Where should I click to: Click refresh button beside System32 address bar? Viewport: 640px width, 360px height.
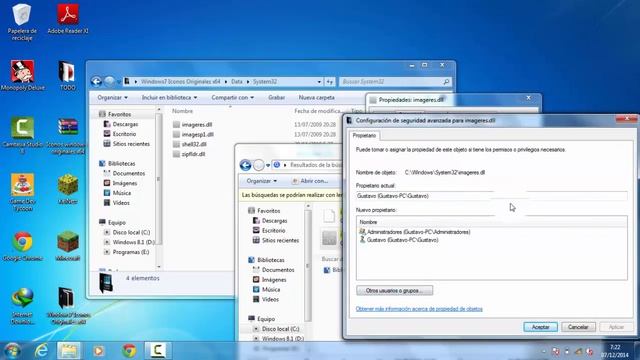(x=330, y=82)
